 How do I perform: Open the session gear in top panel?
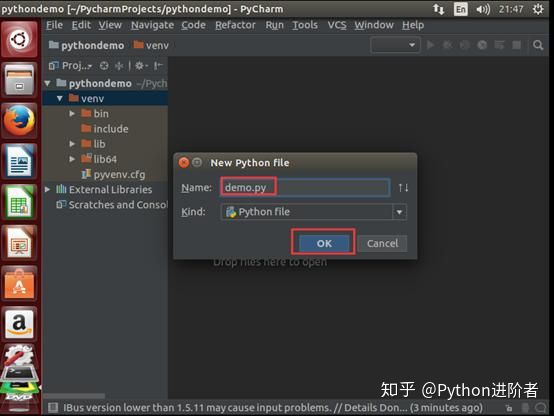[x=538, y=9]
